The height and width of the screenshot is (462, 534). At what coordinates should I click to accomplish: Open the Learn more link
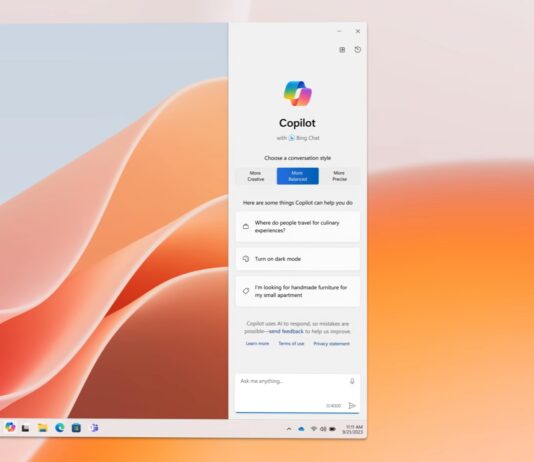tap(257, 344)
